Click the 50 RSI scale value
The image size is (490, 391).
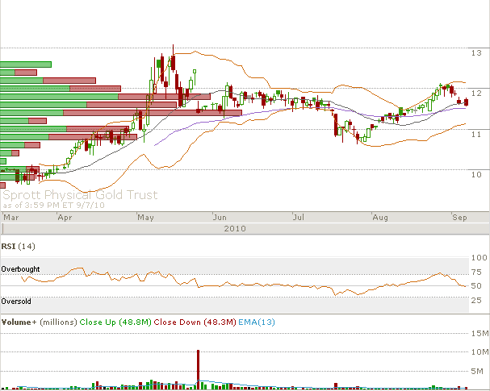pyautogui.click(x=476, y=286)
